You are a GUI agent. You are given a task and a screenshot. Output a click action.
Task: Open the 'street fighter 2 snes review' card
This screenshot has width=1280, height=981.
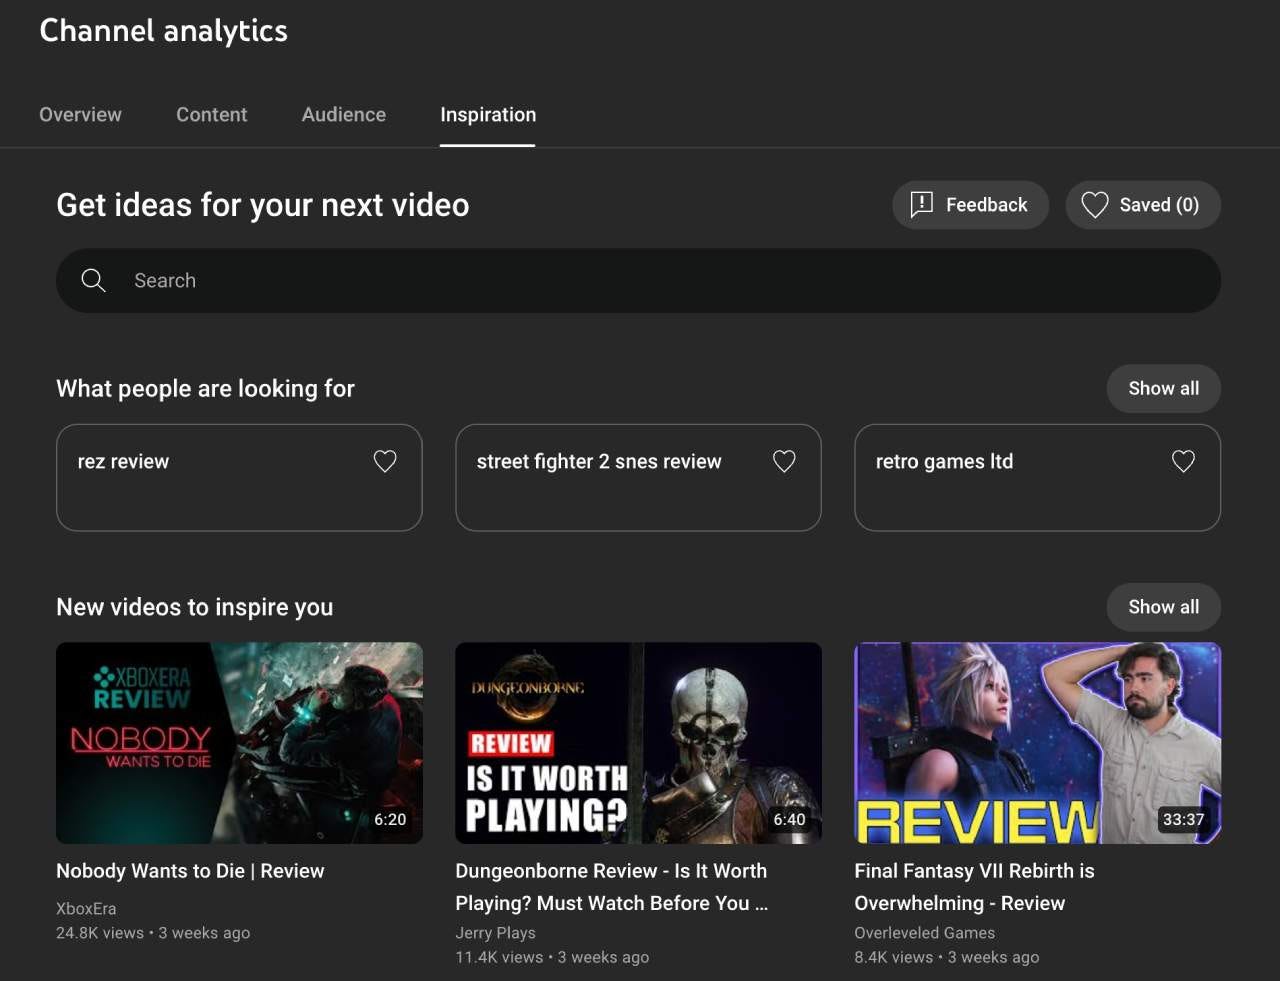tap(638, 478)
